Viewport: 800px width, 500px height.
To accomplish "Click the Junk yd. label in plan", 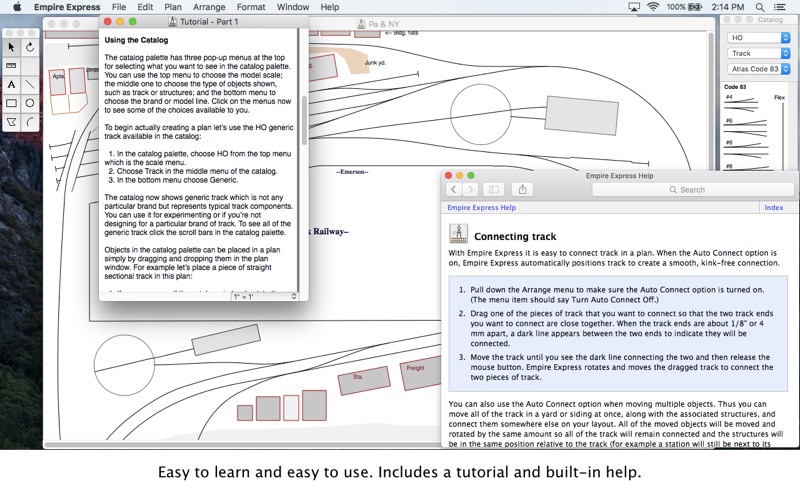I will point(376,63).
